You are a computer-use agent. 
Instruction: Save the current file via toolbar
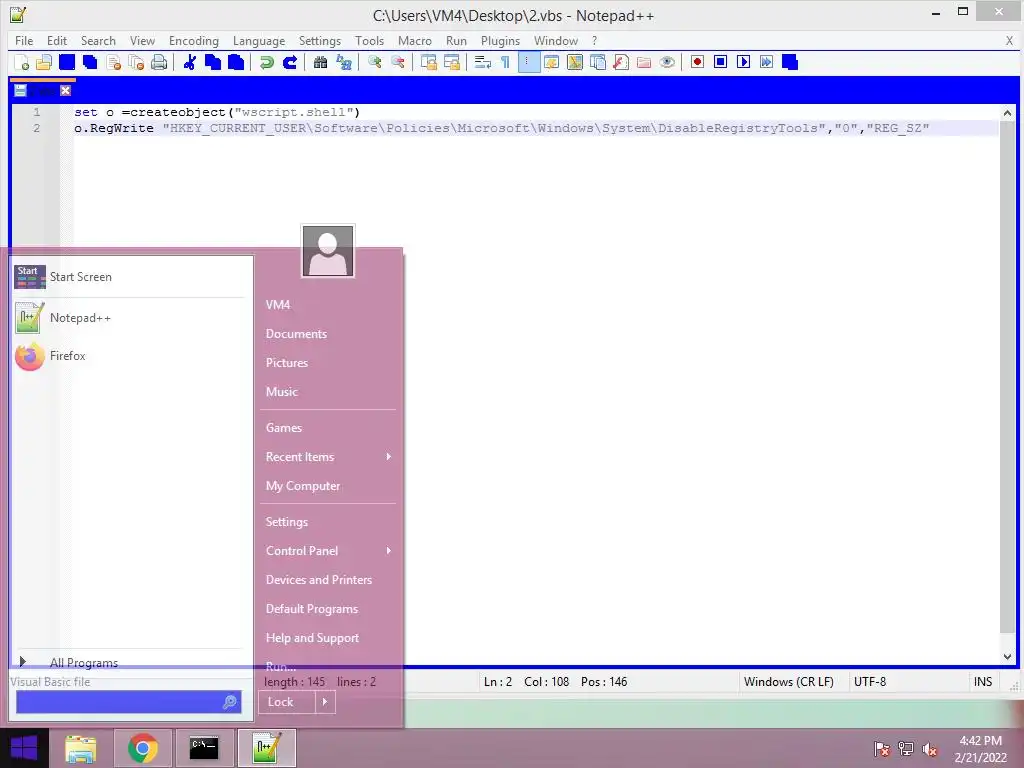67,62
